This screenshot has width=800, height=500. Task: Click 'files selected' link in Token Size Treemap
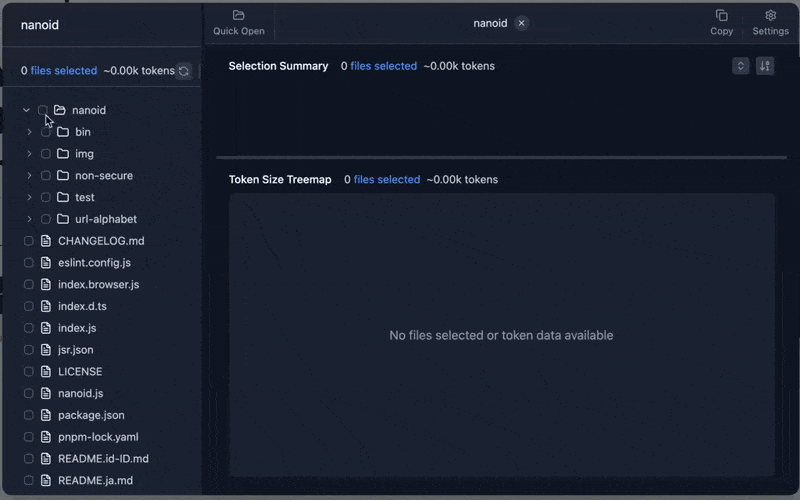coord(387,180)
